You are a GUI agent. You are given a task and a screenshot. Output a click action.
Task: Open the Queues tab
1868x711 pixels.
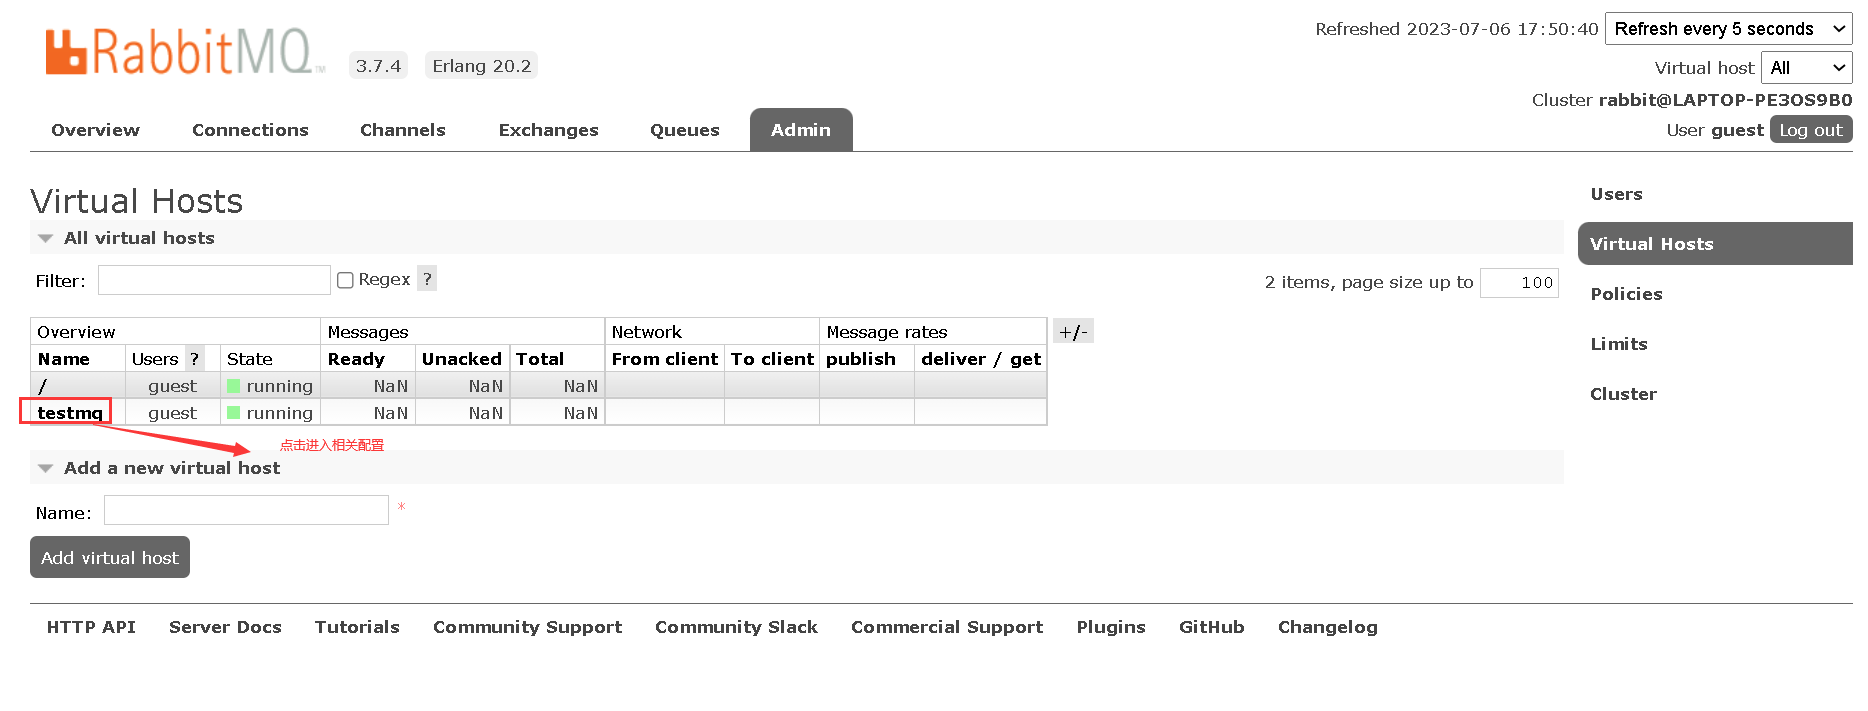click(685, 130)
